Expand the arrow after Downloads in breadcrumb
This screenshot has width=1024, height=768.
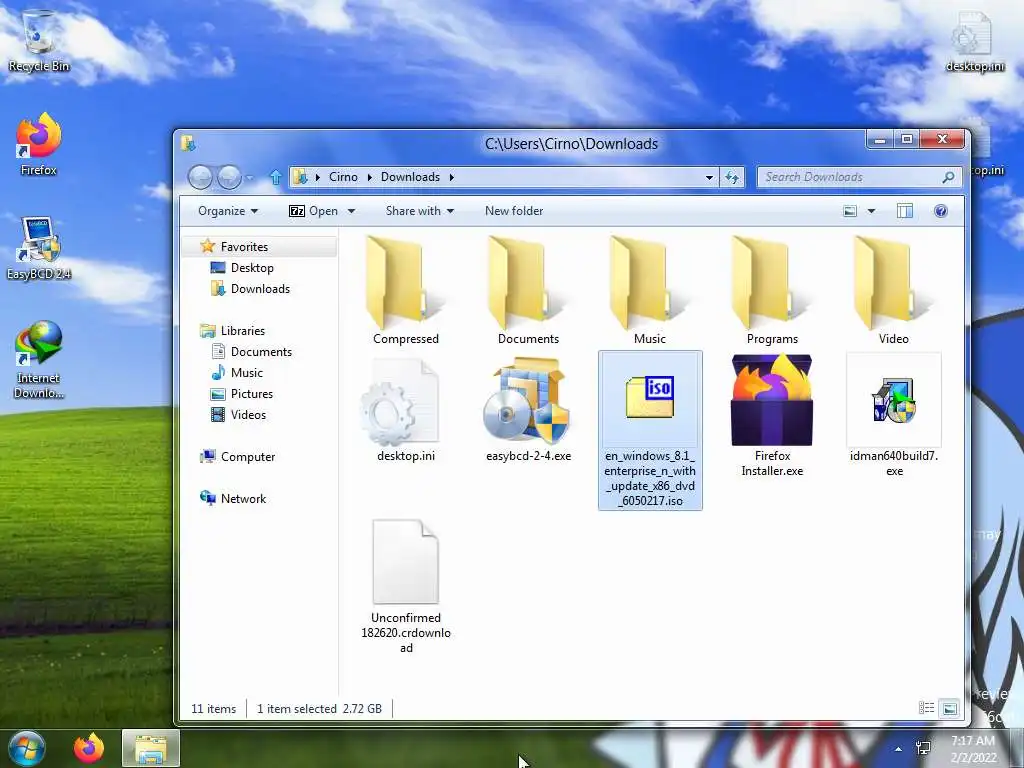click(451, 177)
